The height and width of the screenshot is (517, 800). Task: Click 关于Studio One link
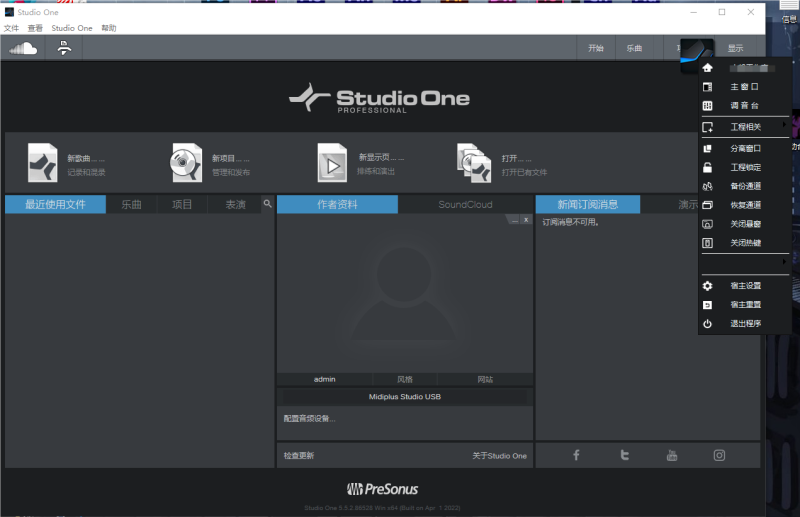(499, 455)
